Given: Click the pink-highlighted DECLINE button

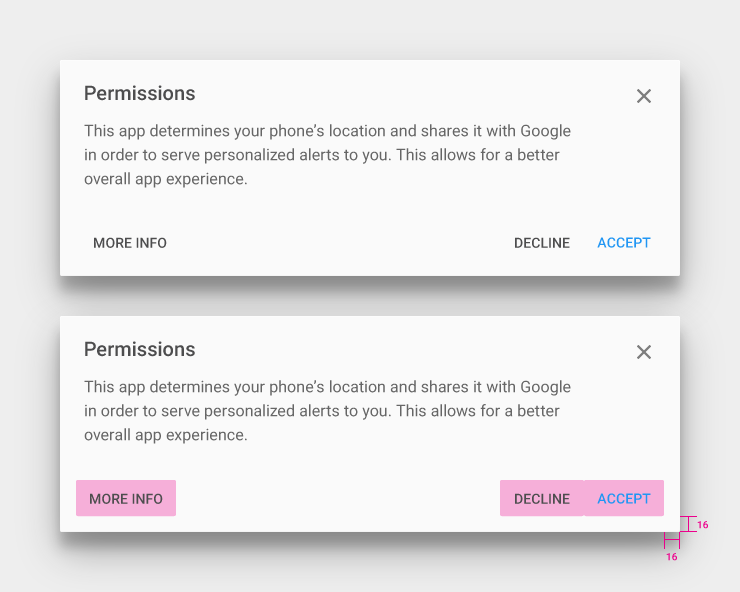Looking at the screenshot, I should point(542,499).
